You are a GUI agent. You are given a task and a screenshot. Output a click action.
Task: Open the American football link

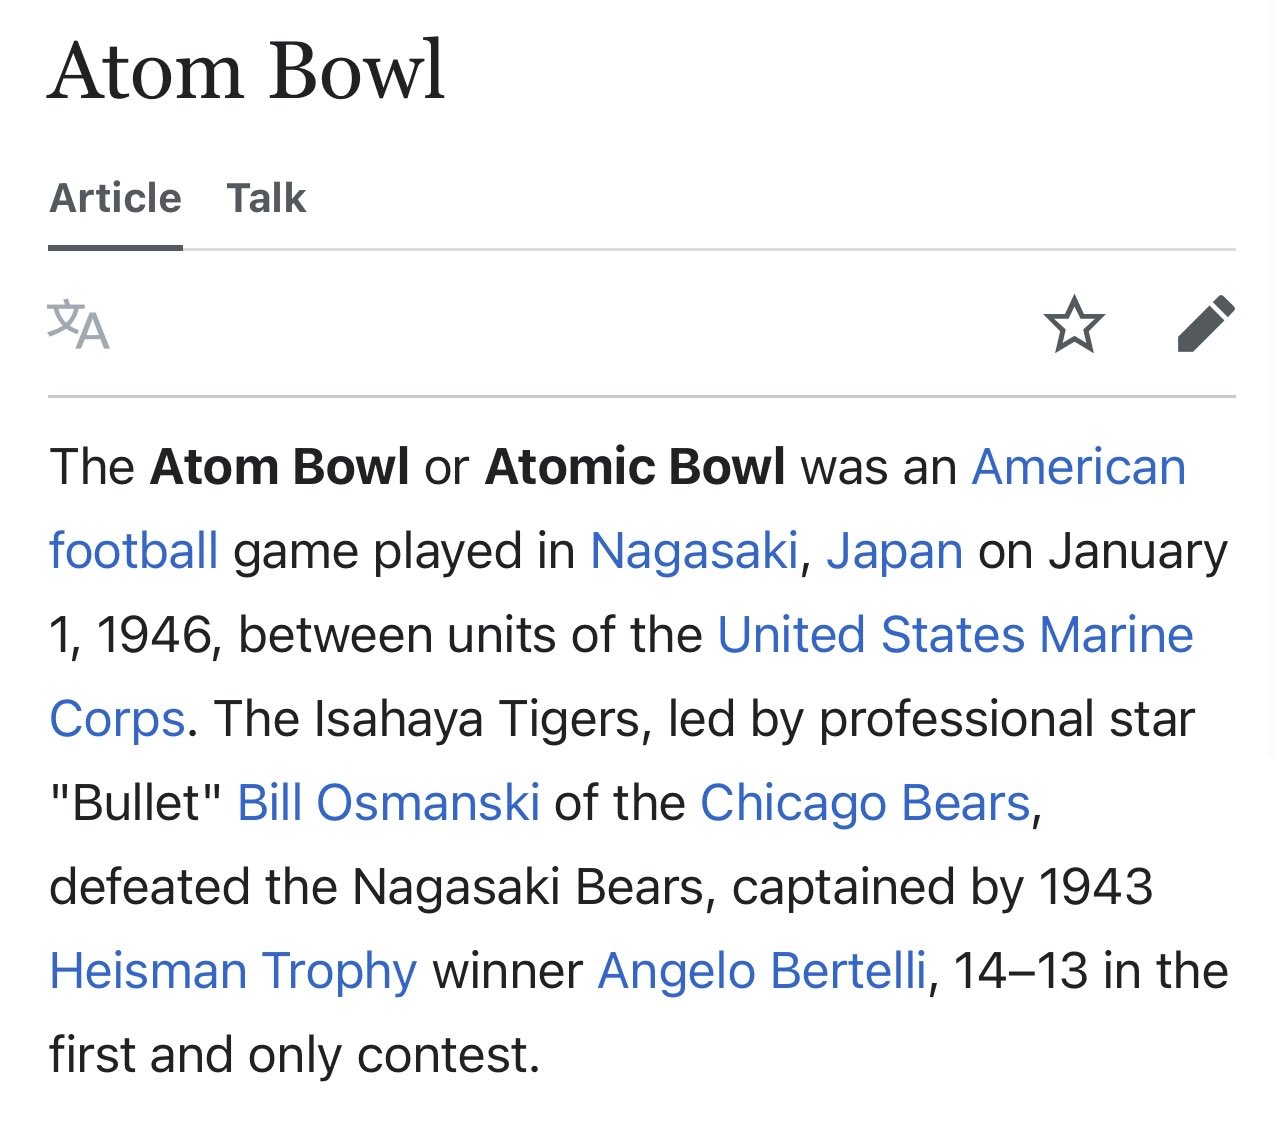pyautogui.click(x=1078, y=467)
